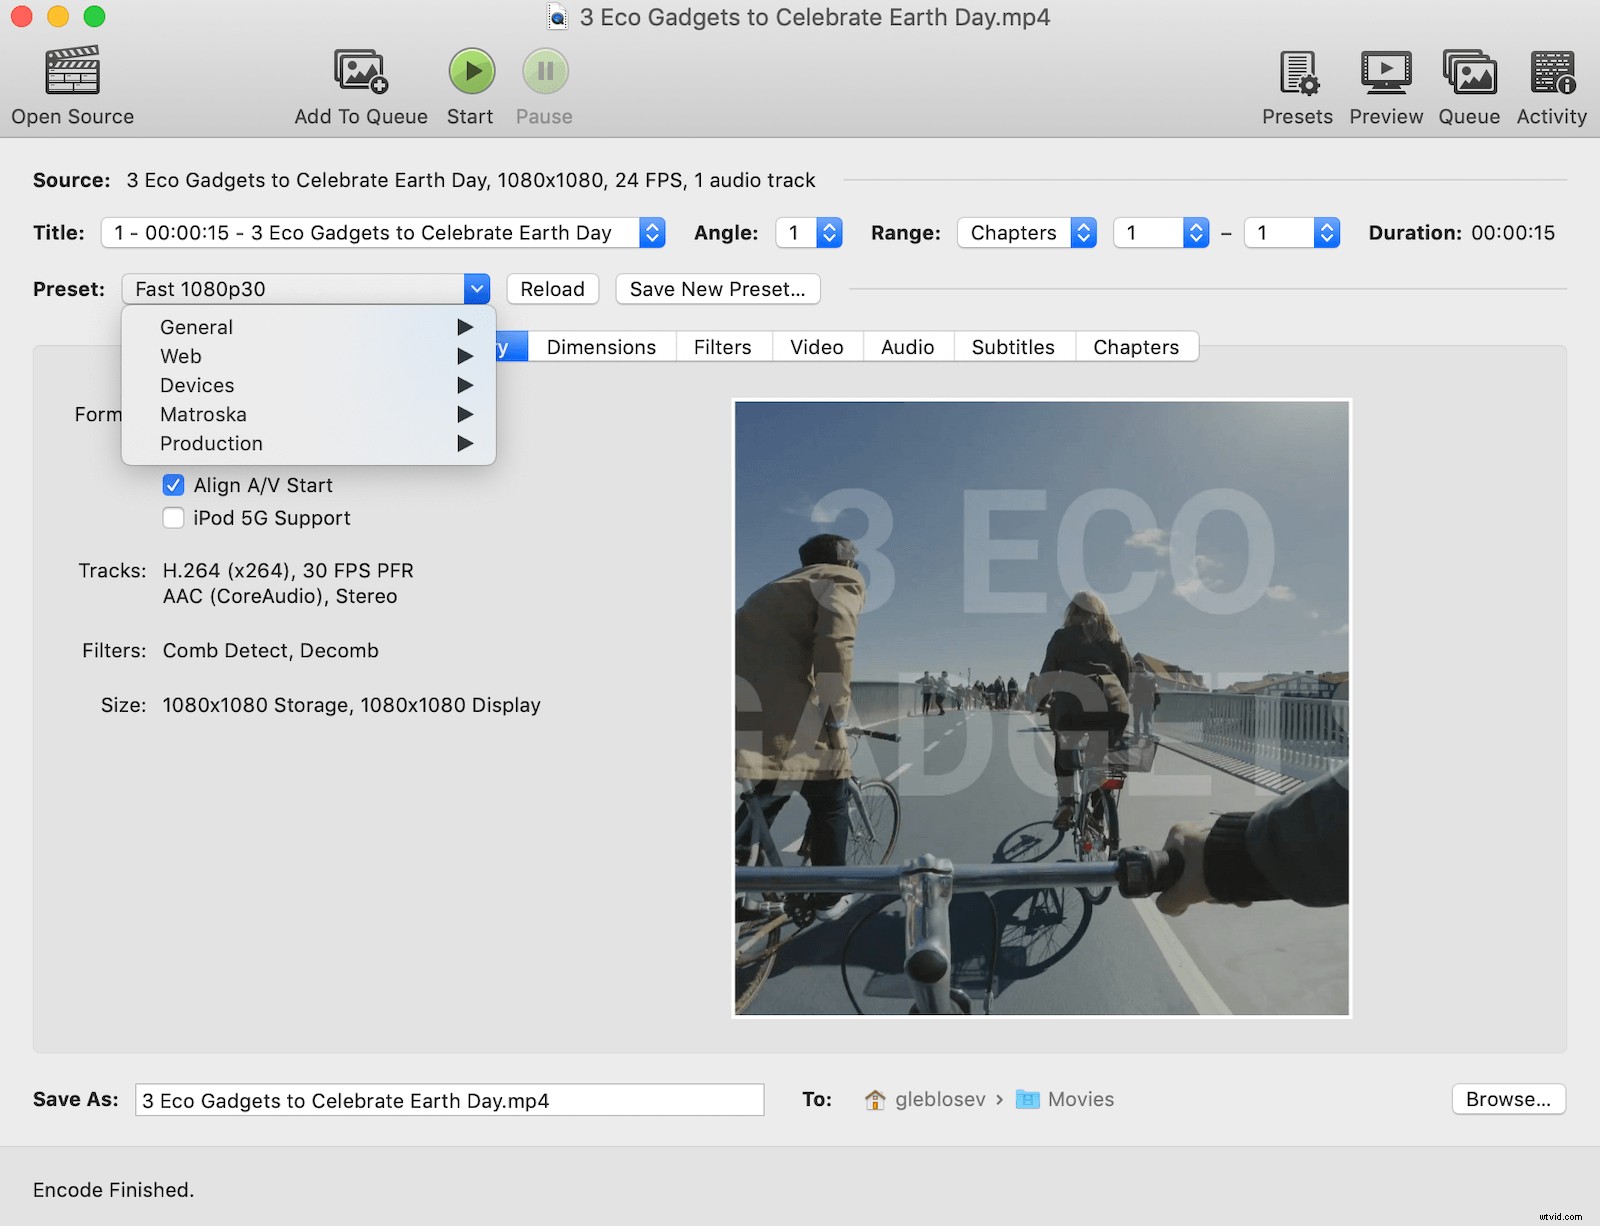The width and height of the screenshot is (1600, 1226).
Task: Open the Subtitles tab
Action: tap(1013, 347)
